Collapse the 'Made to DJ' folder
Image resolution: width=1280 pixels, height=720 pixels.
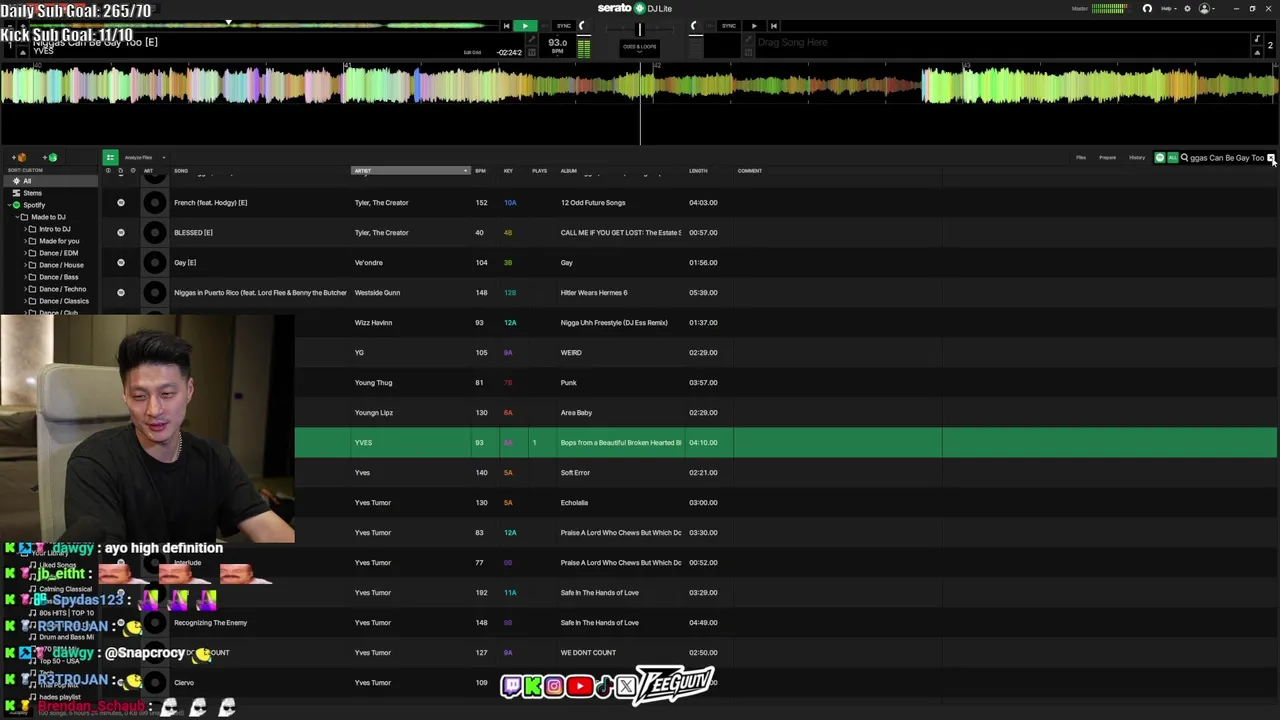pos(16,217)
